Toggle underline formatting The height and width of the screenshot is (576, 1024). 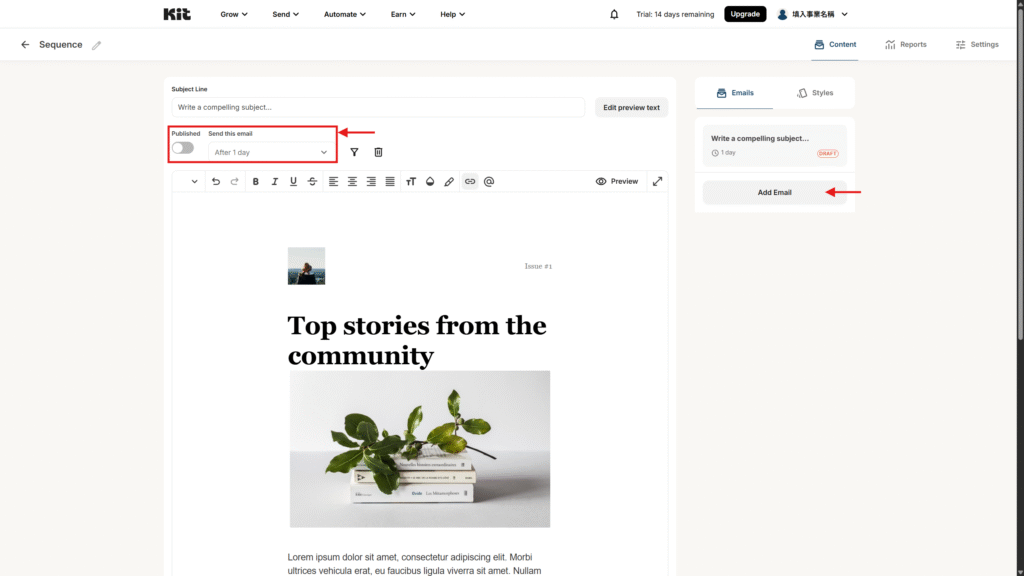pos(293,182)
